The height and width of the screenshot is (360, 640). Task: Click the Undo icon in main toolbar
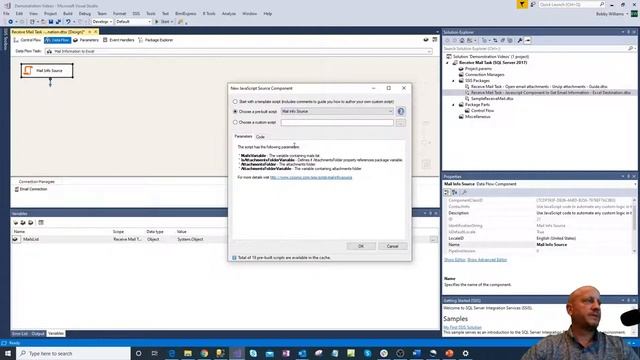(68, 22)
